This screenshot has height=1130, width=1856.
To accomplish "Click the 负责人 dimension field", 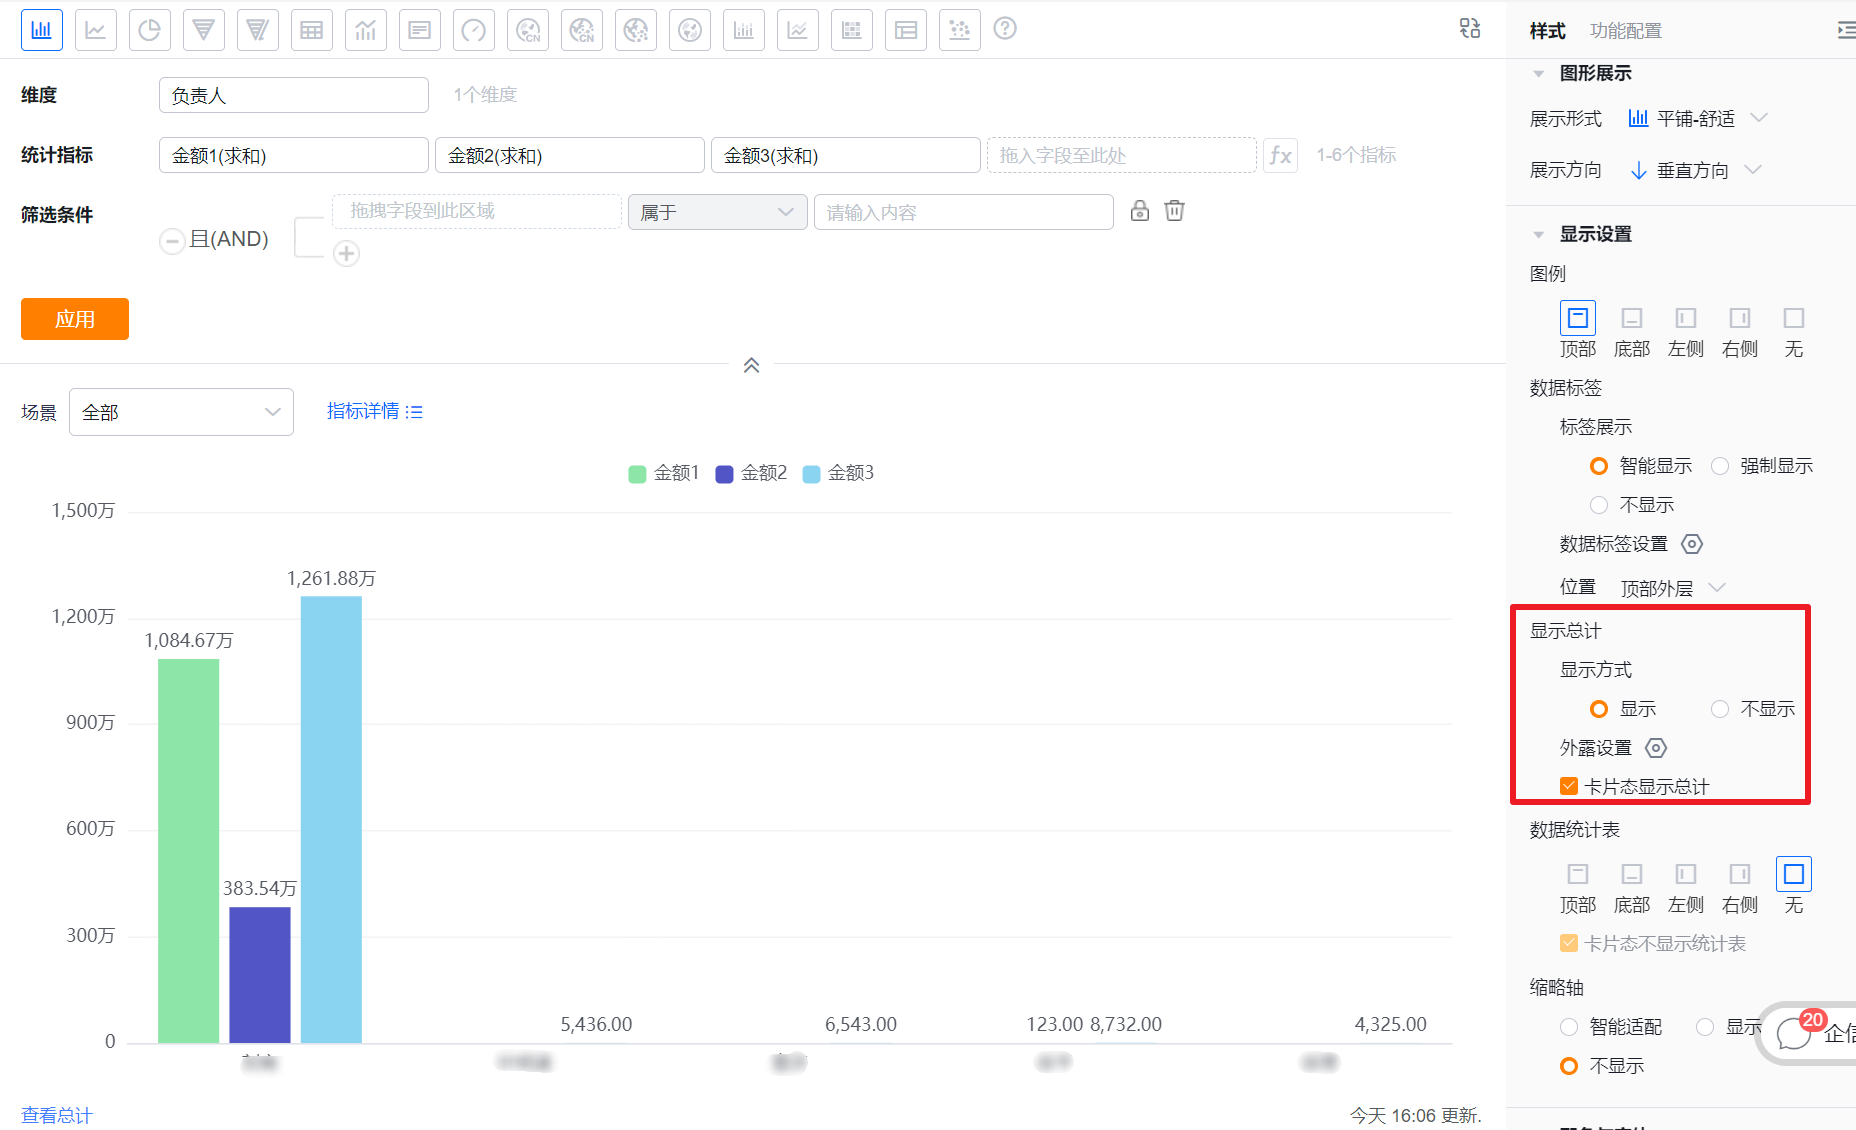I will [294, 95].
